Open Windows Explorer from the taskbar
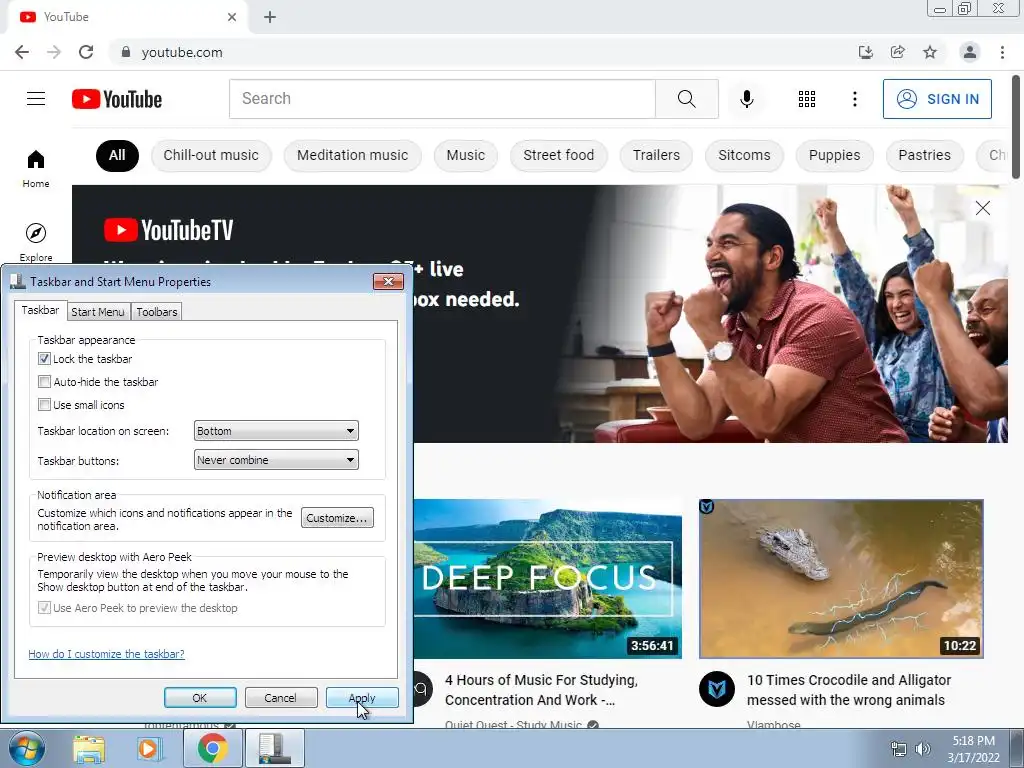Screen dimensions: 1024x768 point(89,749)
